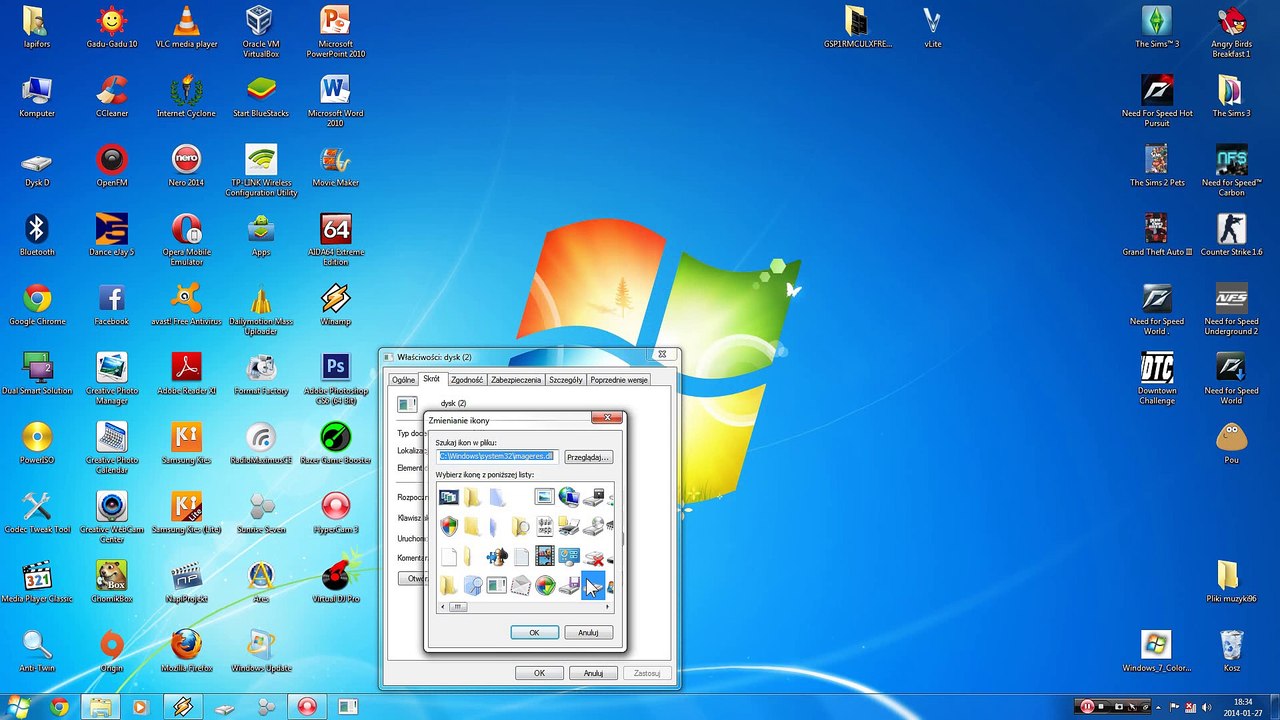
Task: Click OK in the Właściwości dysk (2) window
Action: tap(539, 673)
